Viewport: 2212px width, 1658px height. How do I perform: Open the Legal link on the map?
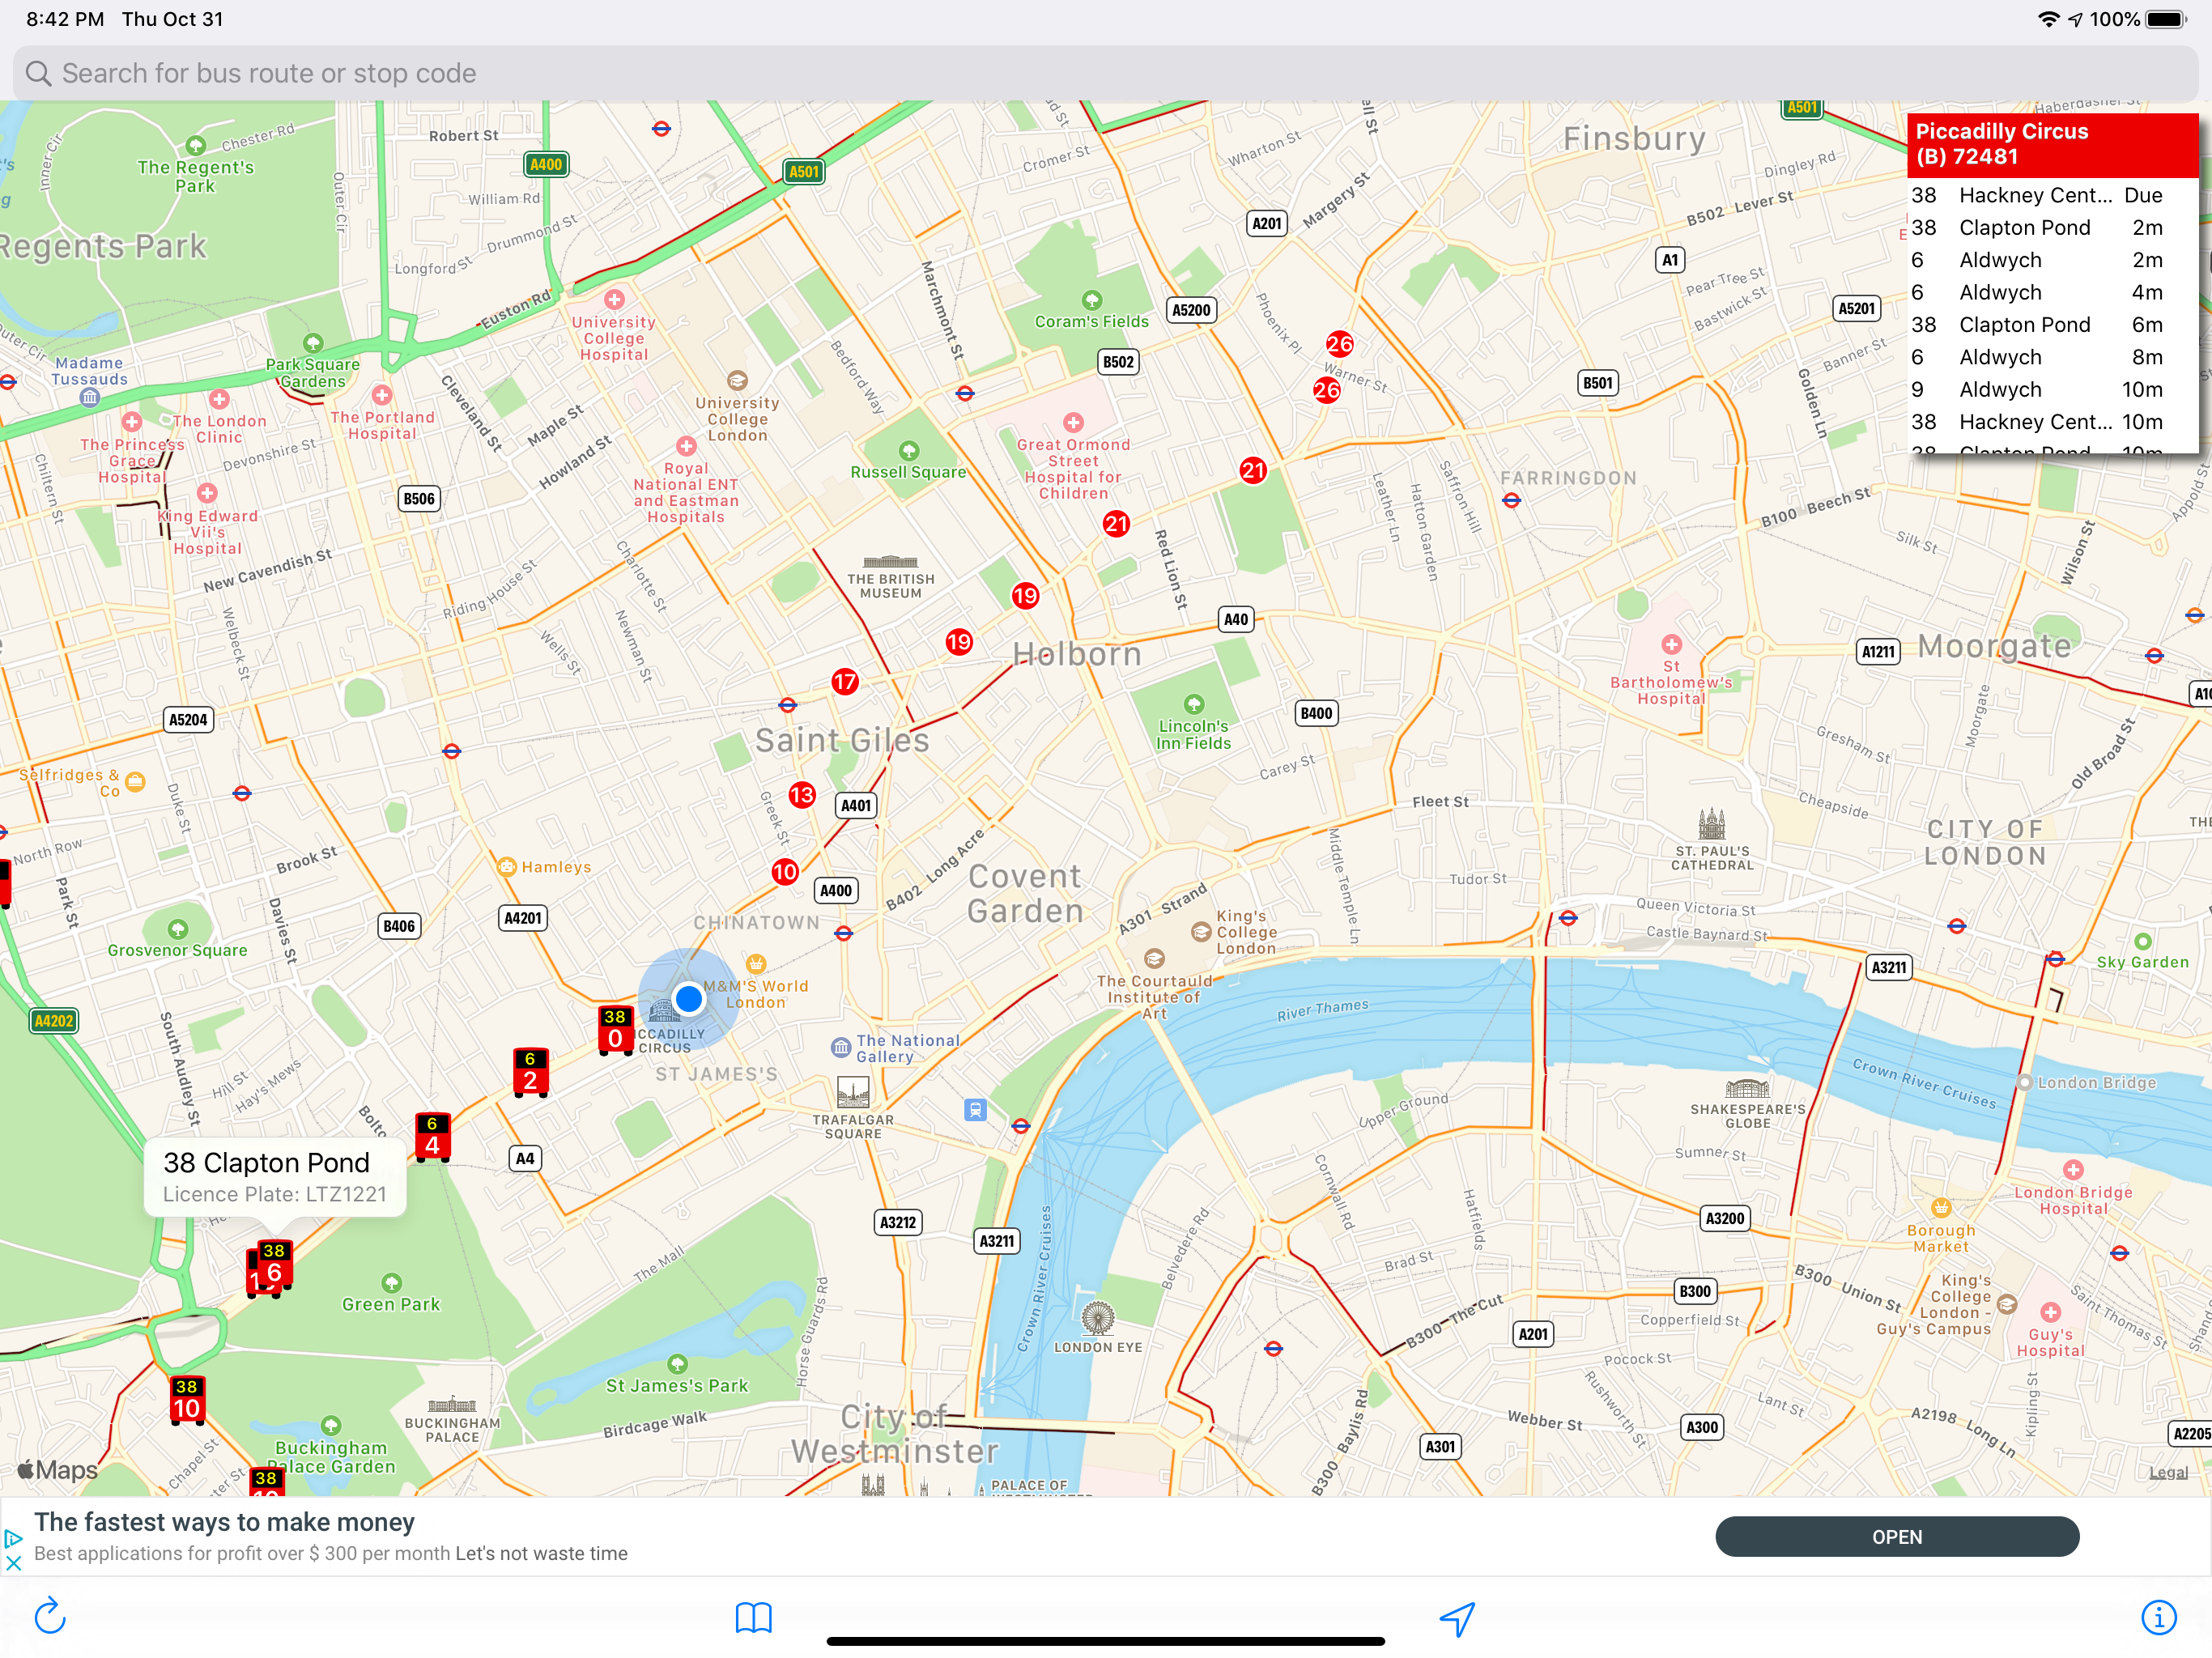click(x=2168, y=1472)
